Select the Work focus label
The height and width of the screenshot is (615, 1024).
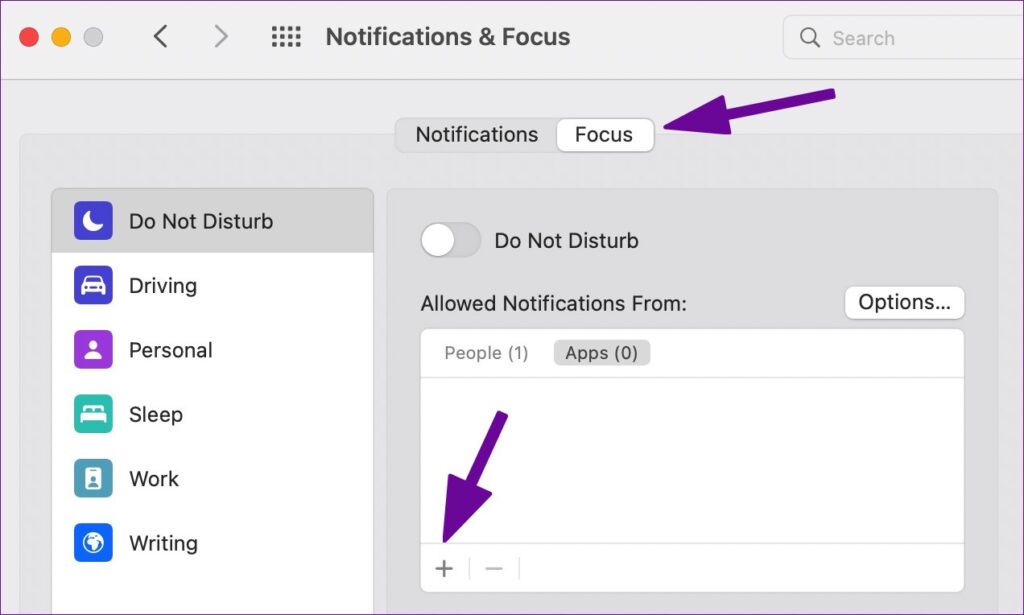[x=154, y=479]
